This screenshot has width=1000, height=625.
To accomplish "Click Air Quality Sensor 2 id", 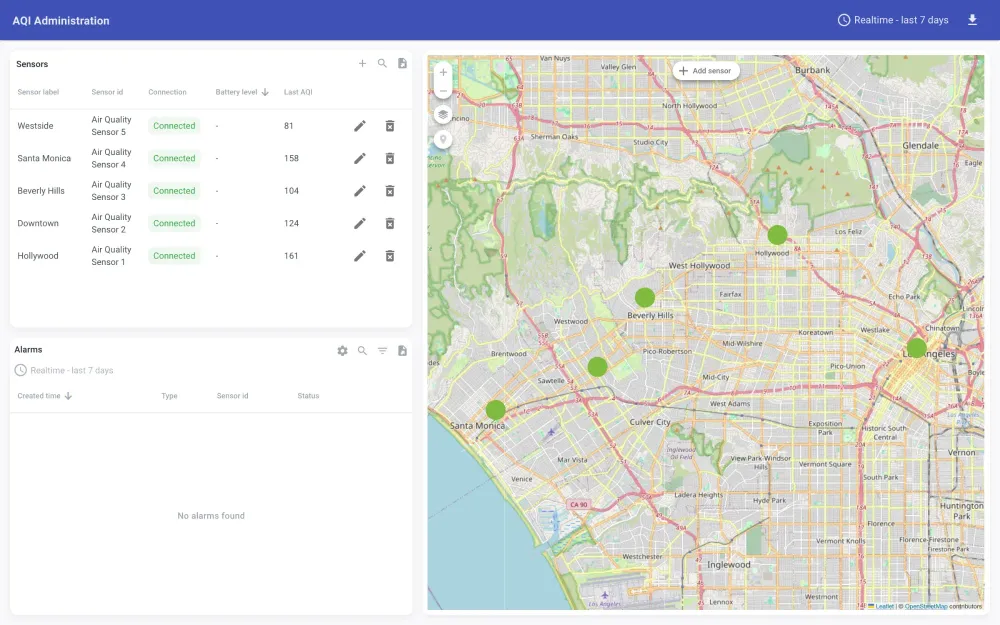I will (111, 223).
